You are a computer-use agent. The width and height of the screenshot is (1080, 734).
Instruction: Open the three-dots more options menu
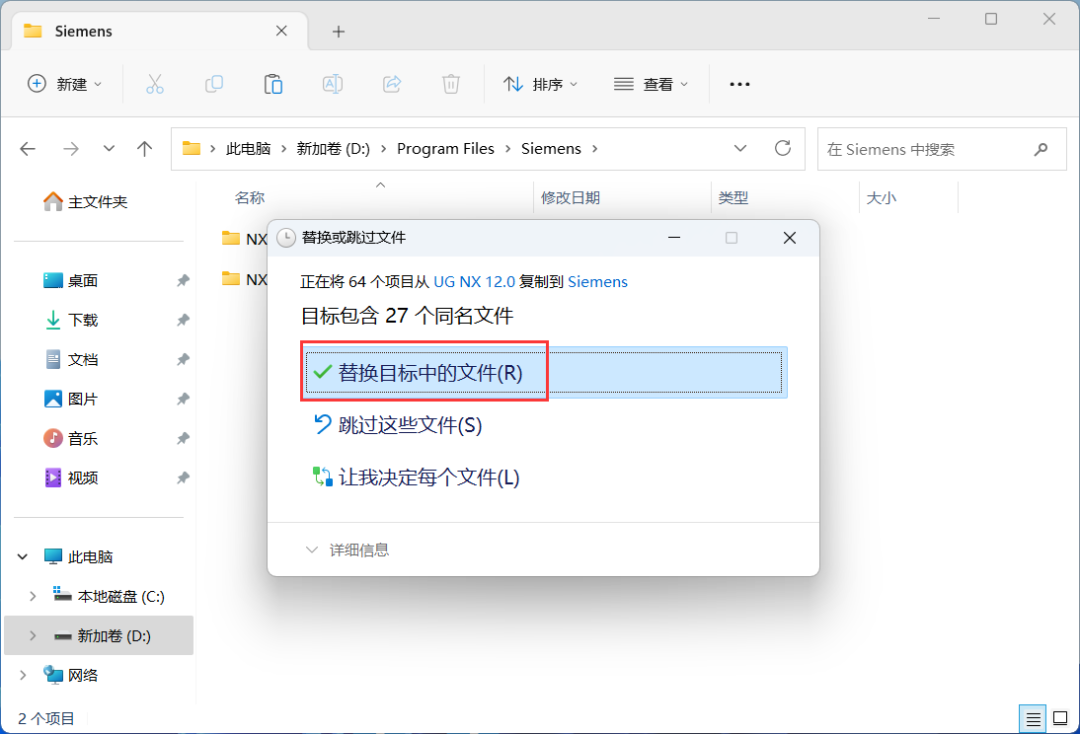(740, 84)
